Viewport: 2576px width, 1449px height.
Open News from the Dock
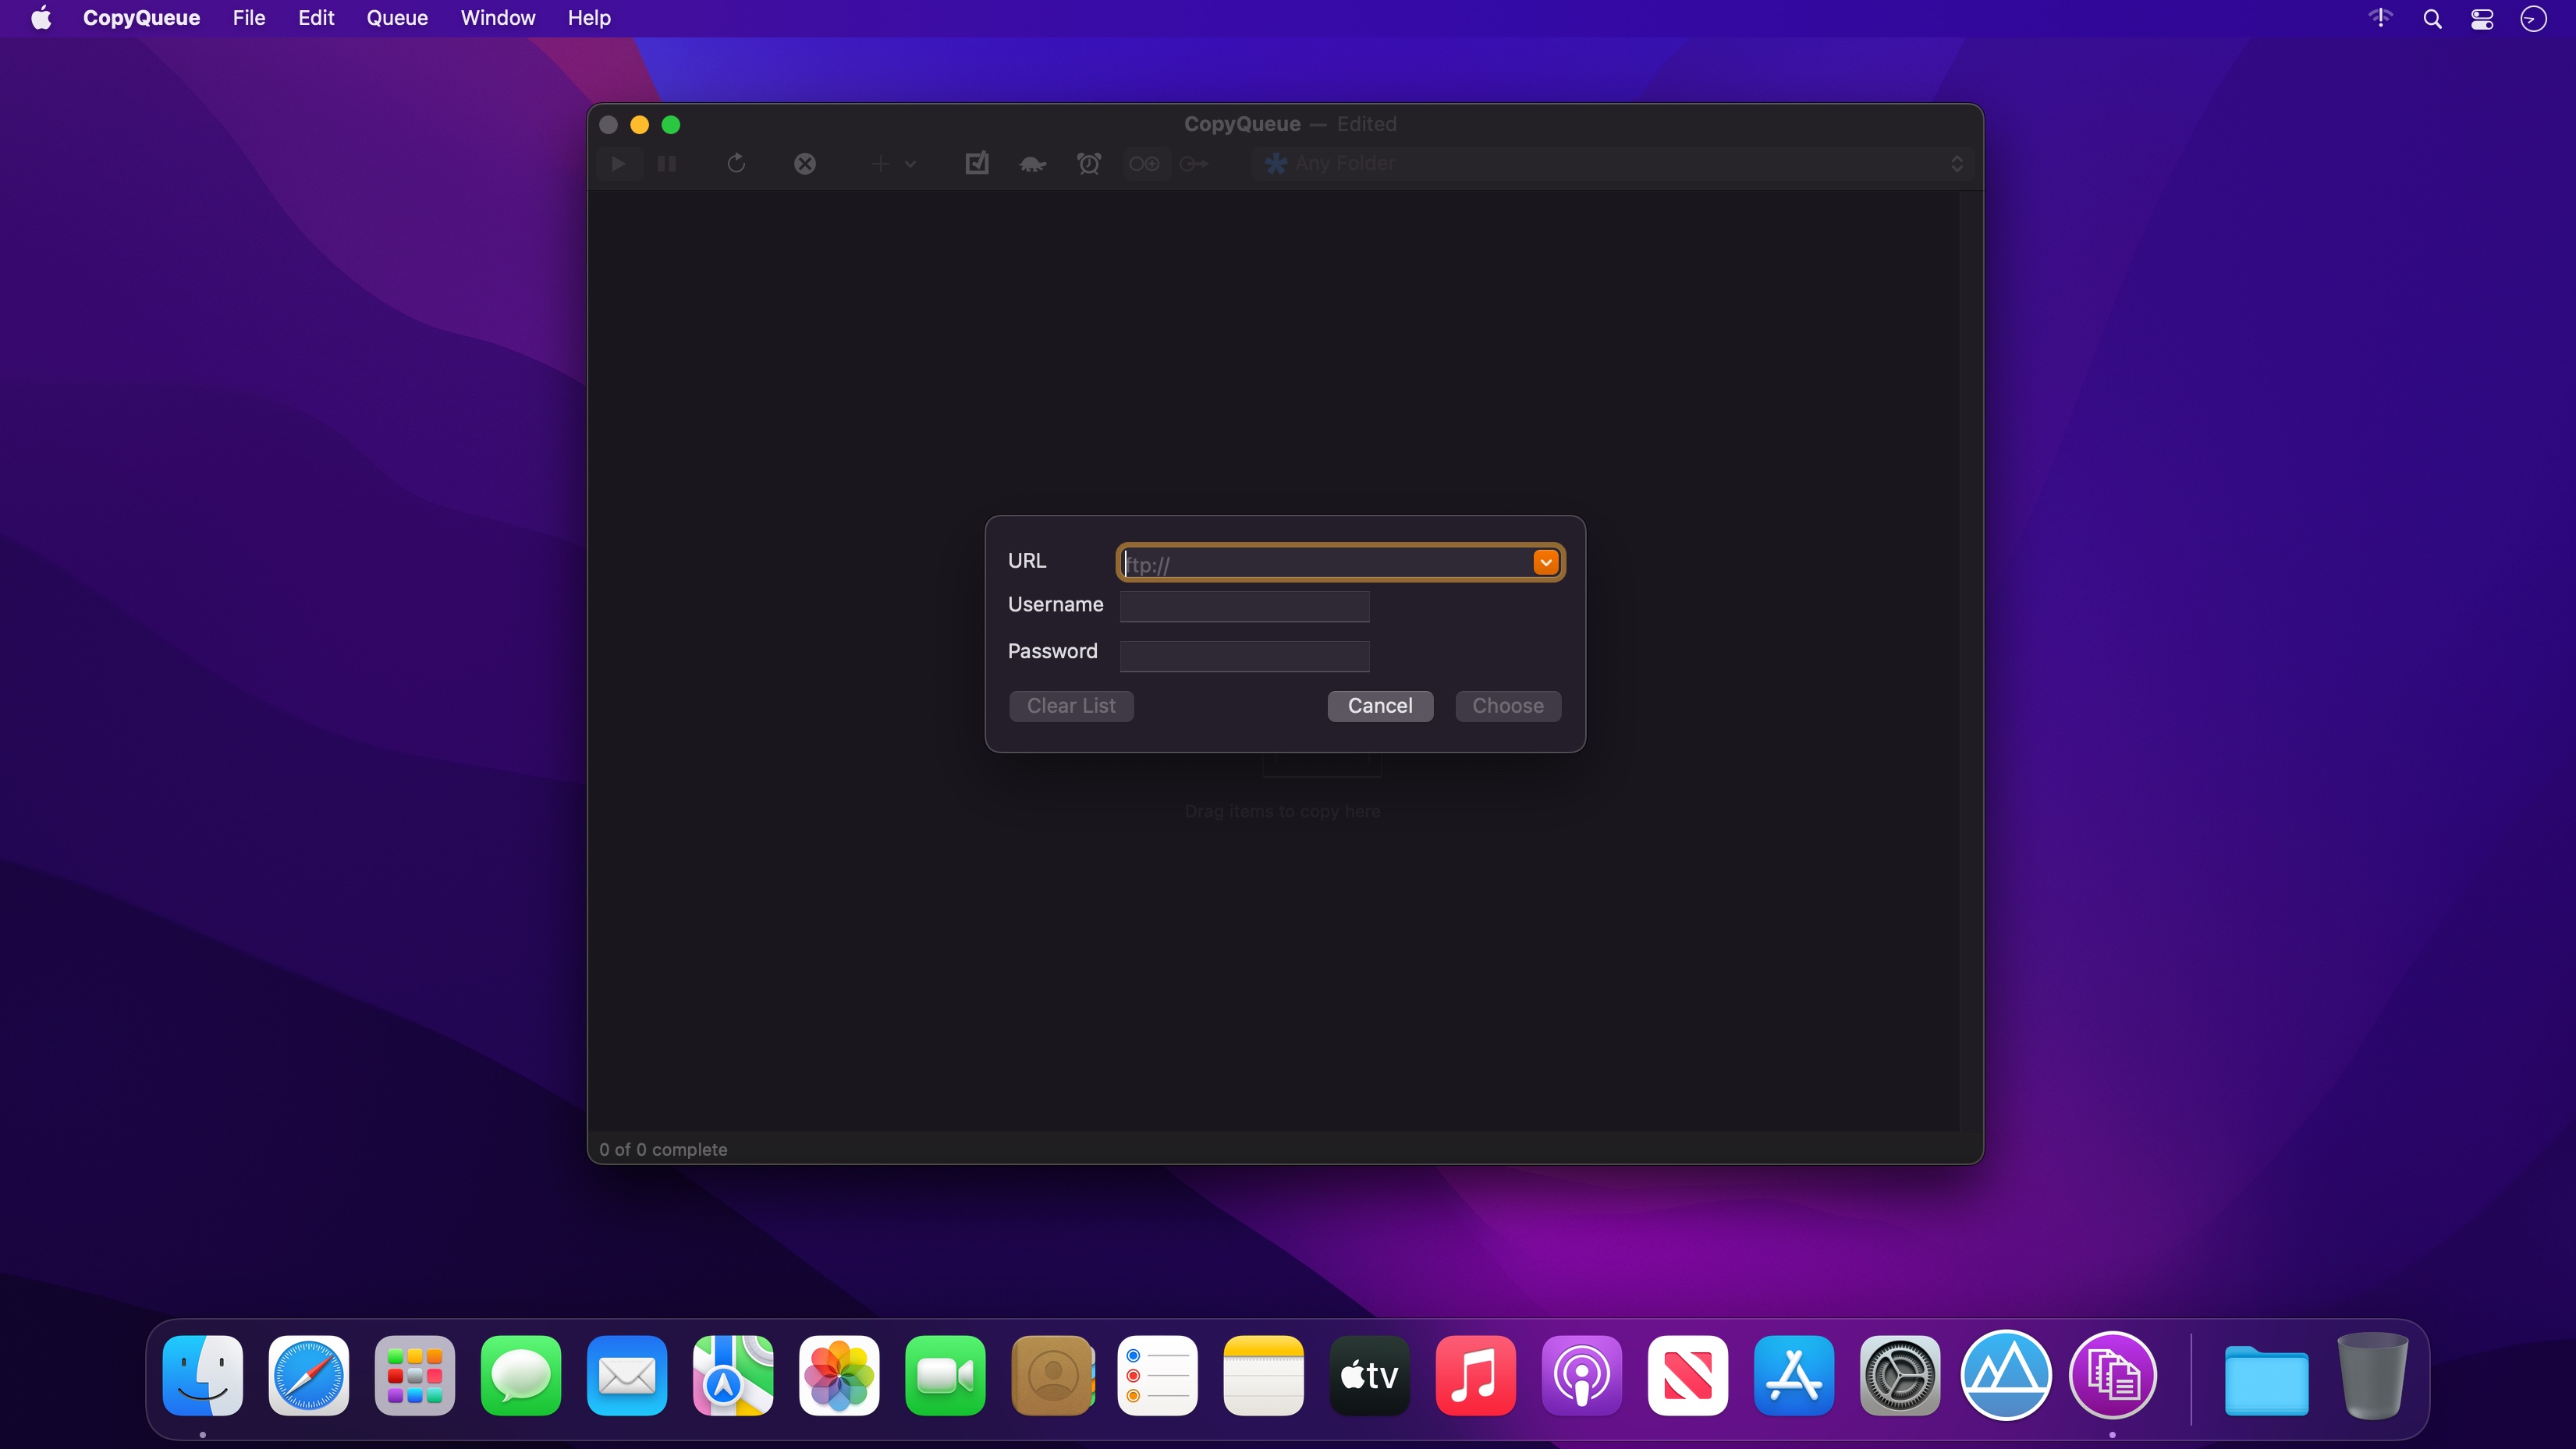(x=1688, y=1376)
